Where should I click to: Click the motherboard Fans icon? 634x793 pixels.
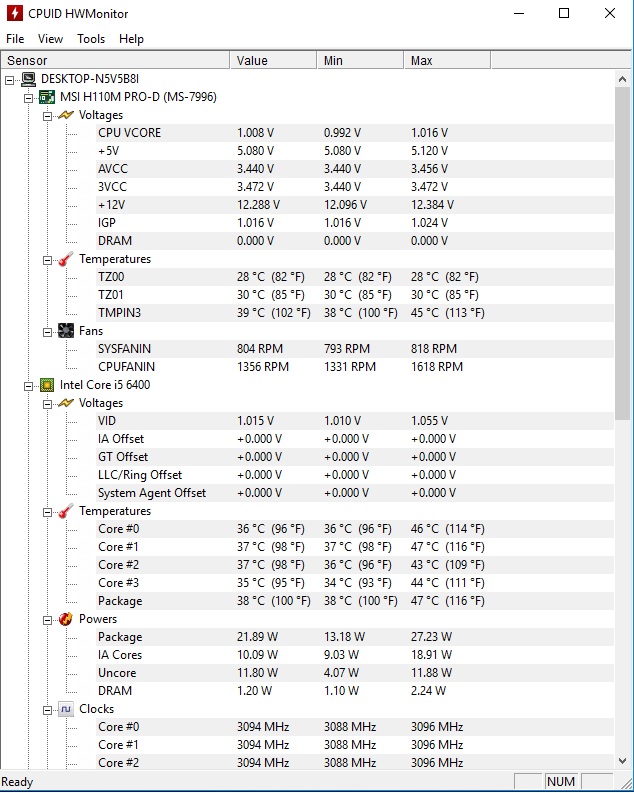point(65,331)
